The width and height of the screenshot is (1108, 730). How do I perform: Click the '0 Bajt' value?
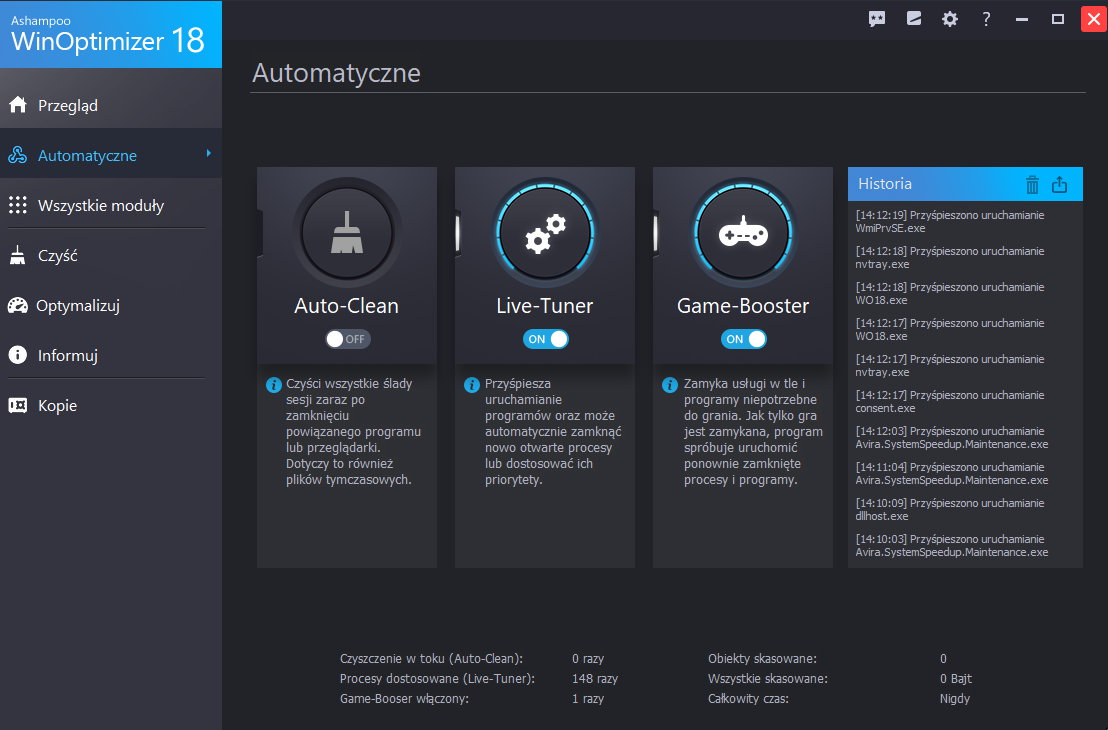tap(956, 678)
